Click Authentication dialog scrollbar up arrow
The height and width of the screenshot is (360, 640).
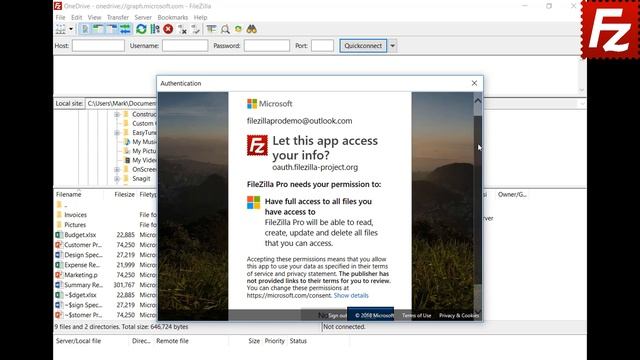[x=478, y=100]
